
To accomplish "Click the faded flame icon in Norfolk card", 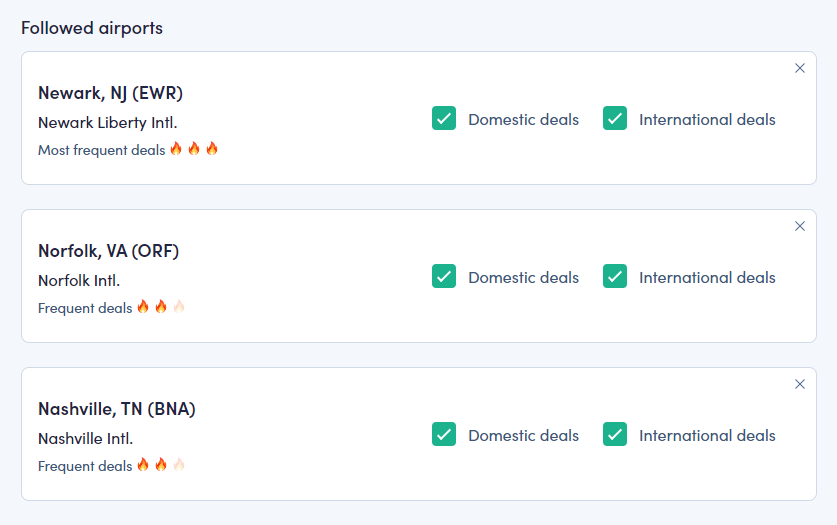I will pos(179,307).
